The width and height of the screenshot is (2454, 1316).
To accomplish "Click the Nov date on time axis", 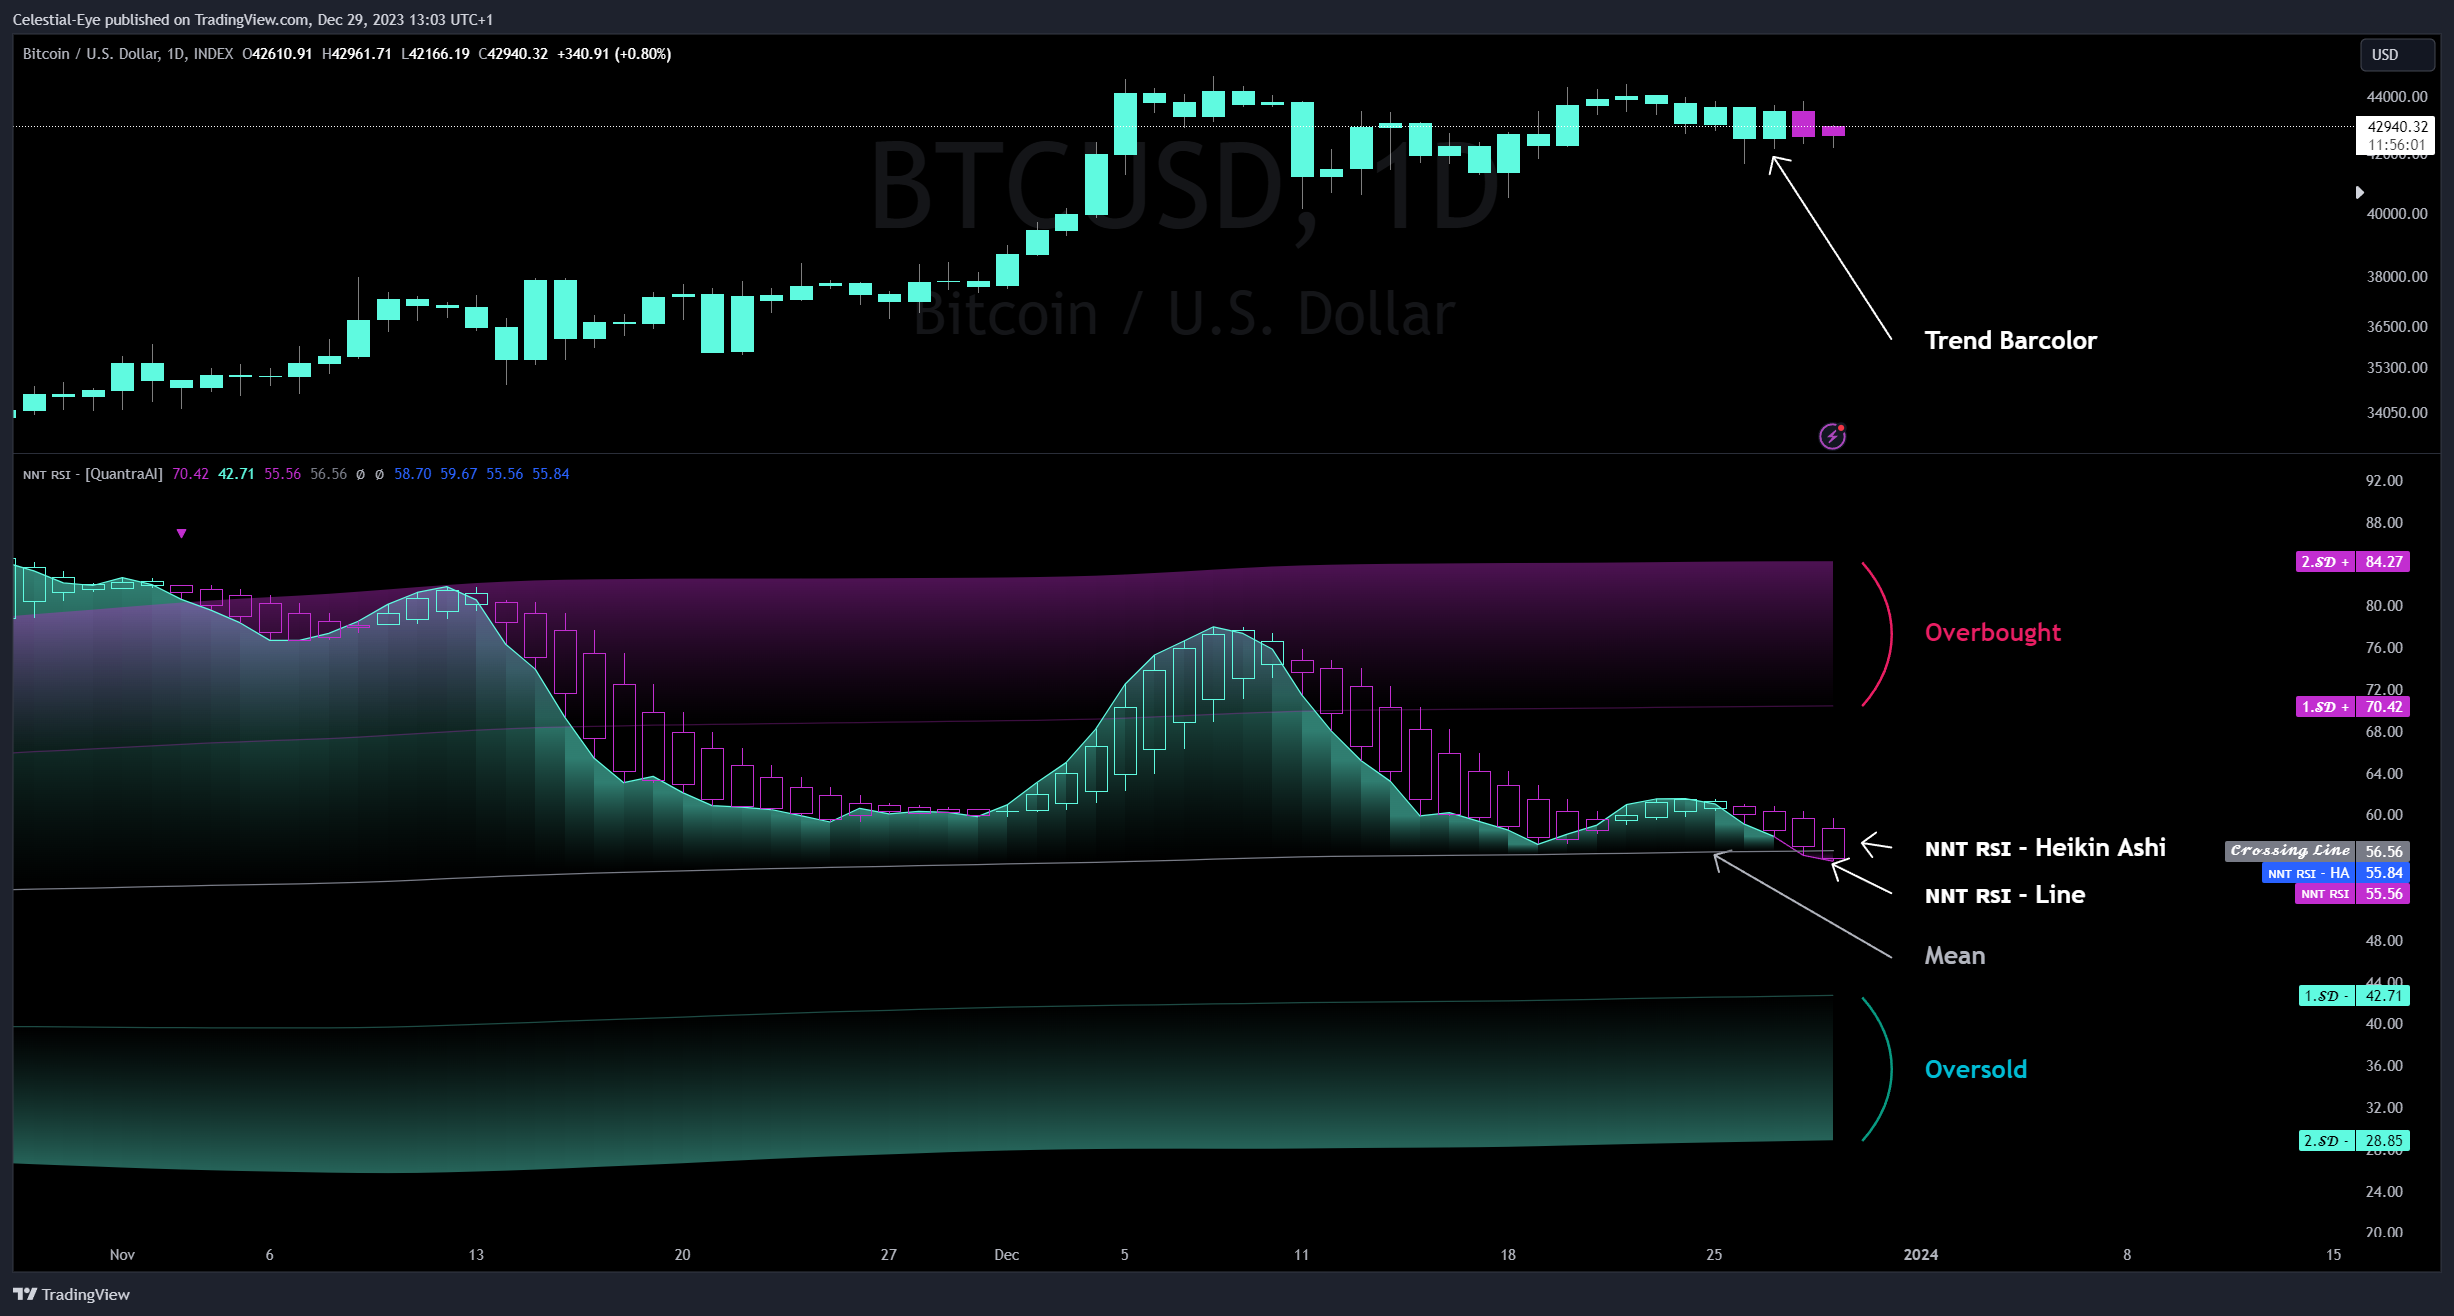I will 122,1255.
